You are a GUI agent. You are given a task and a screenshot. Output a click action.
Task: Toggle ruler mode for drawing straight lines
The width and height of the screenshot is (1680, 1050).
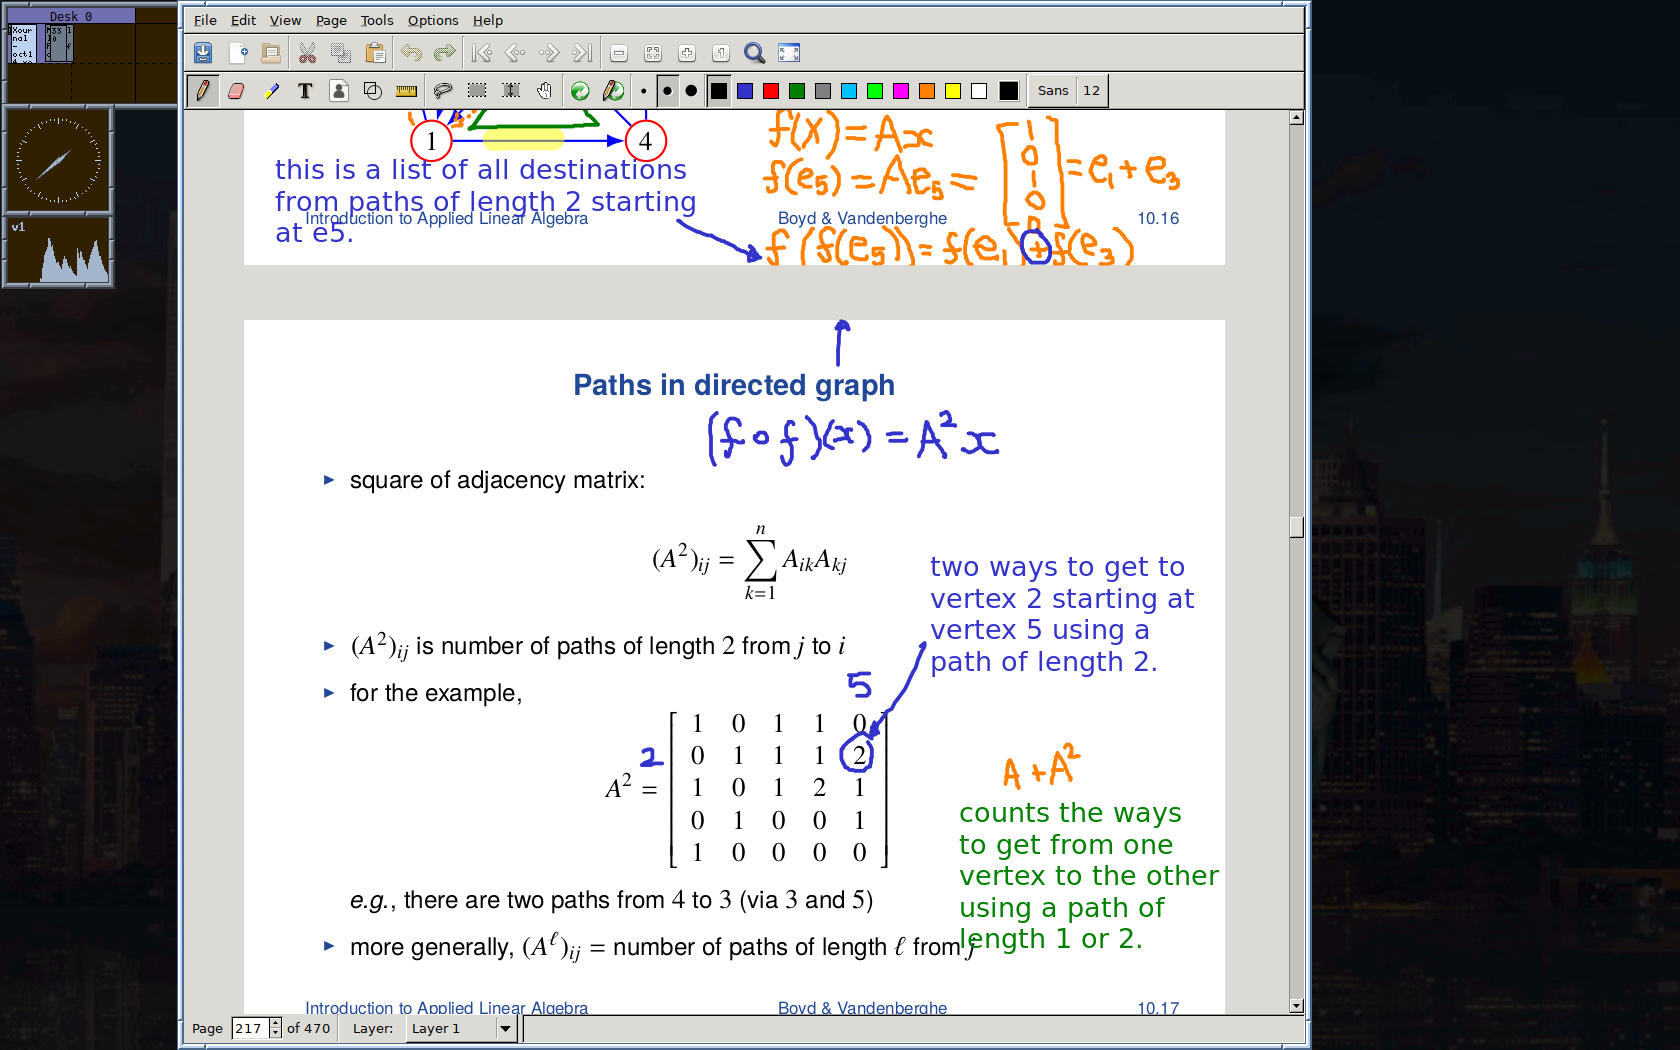[407, 90]
